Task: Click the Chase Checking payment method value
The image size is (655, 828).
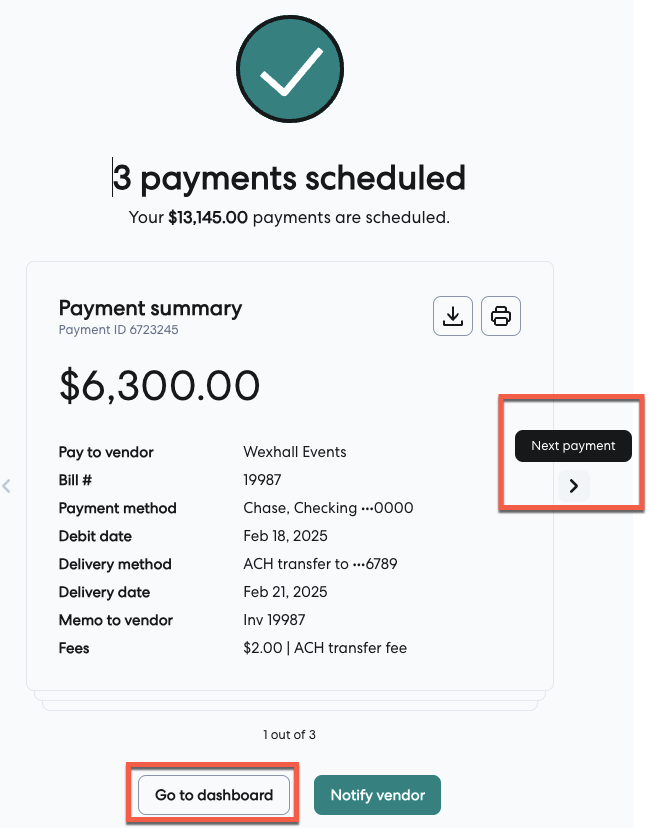Action: click(x=328, y=508)
